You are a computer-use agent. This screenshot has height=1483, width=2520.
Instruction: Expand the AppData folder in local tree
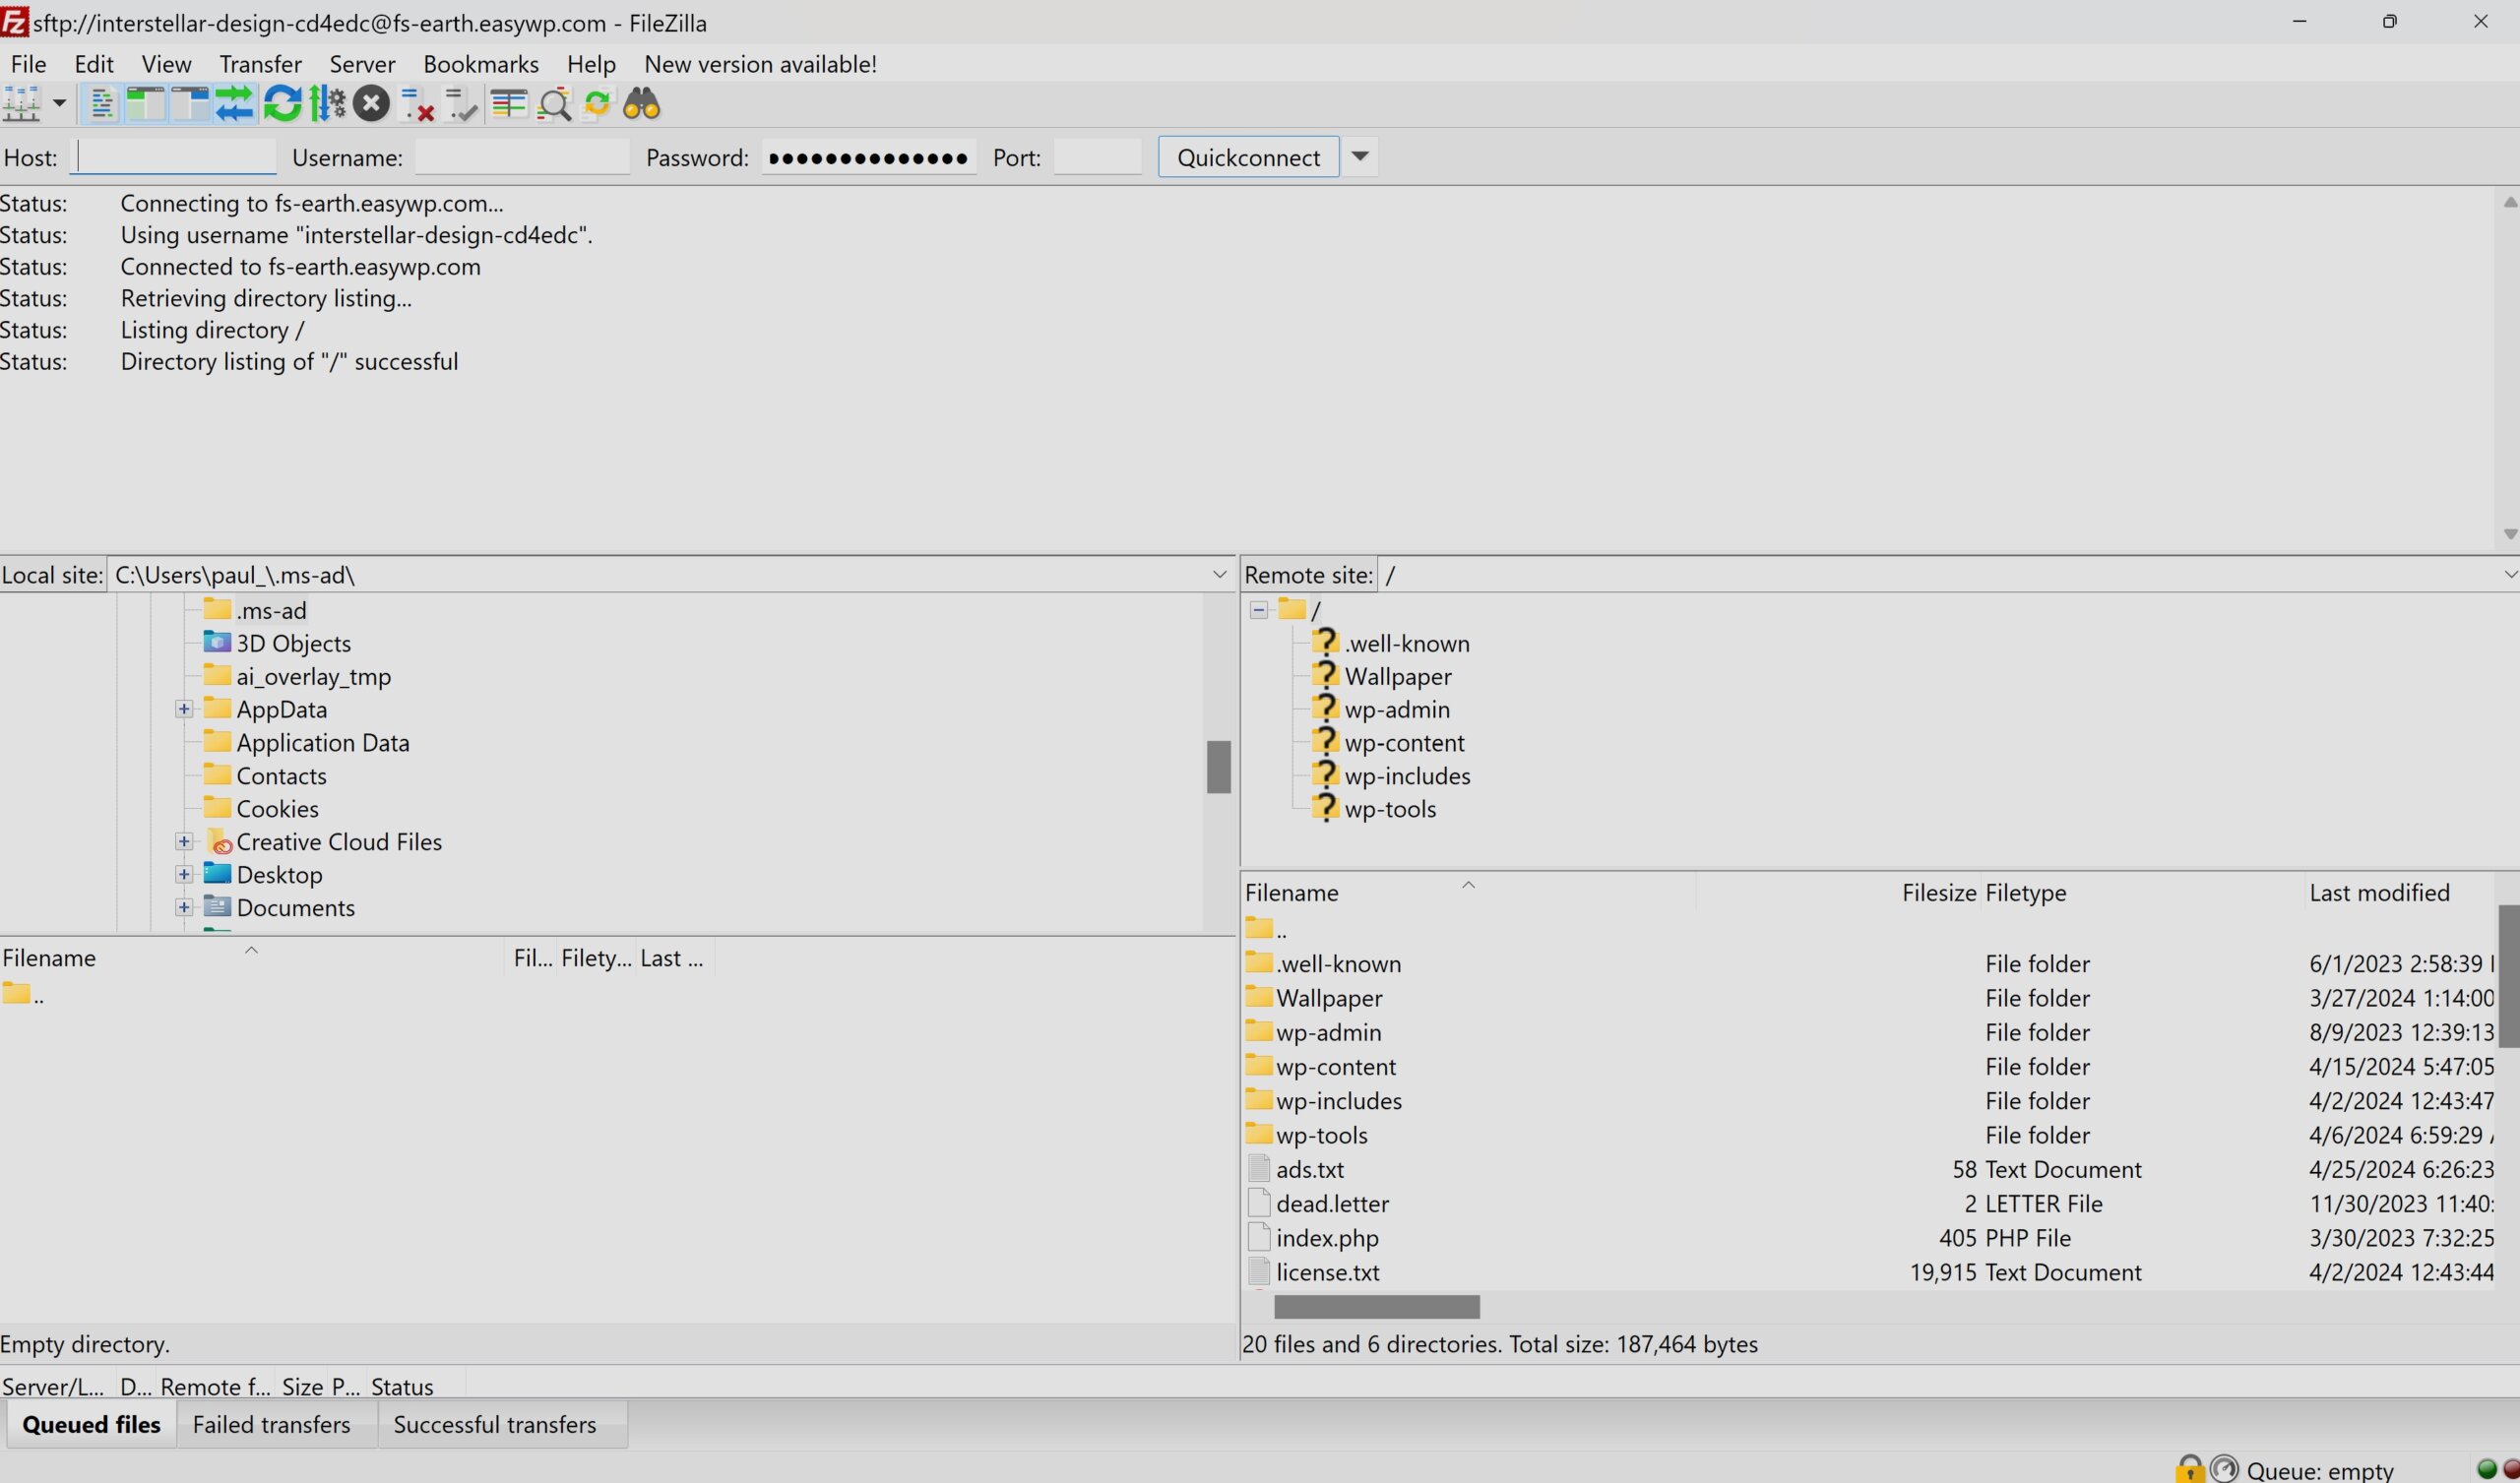183,709
